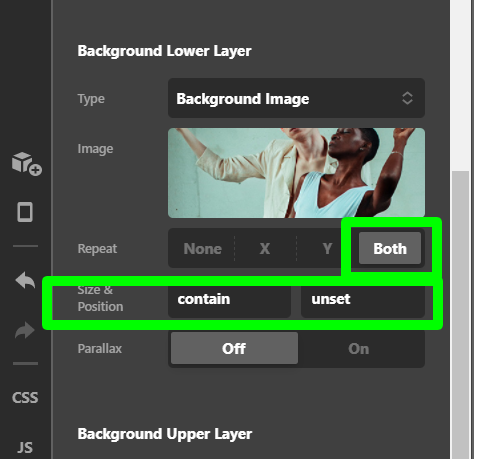The image size is (487, 459).
Task: Open the responsive device preview icon
Action: (25, 212)
